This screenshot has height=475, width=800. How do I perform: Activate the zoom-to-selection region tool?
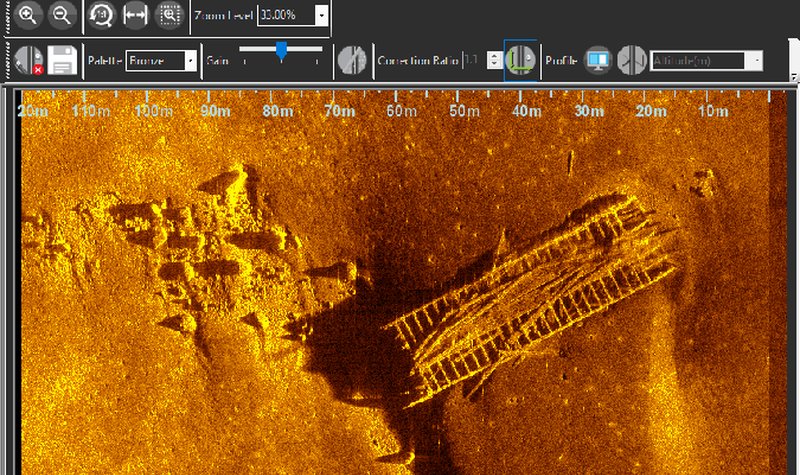(169, 15)
